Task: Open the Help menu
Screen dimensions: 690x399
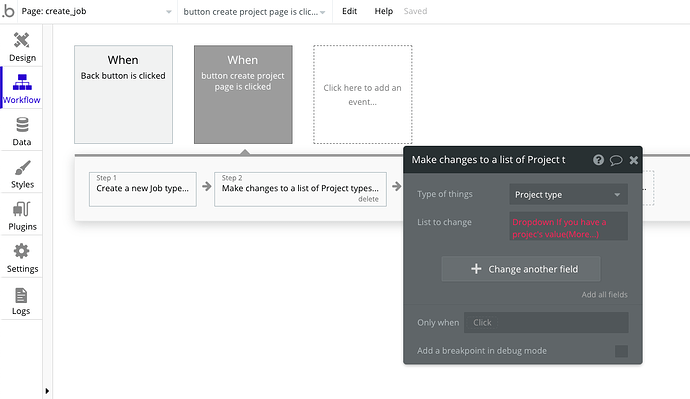Action: [x=383, y=11]
